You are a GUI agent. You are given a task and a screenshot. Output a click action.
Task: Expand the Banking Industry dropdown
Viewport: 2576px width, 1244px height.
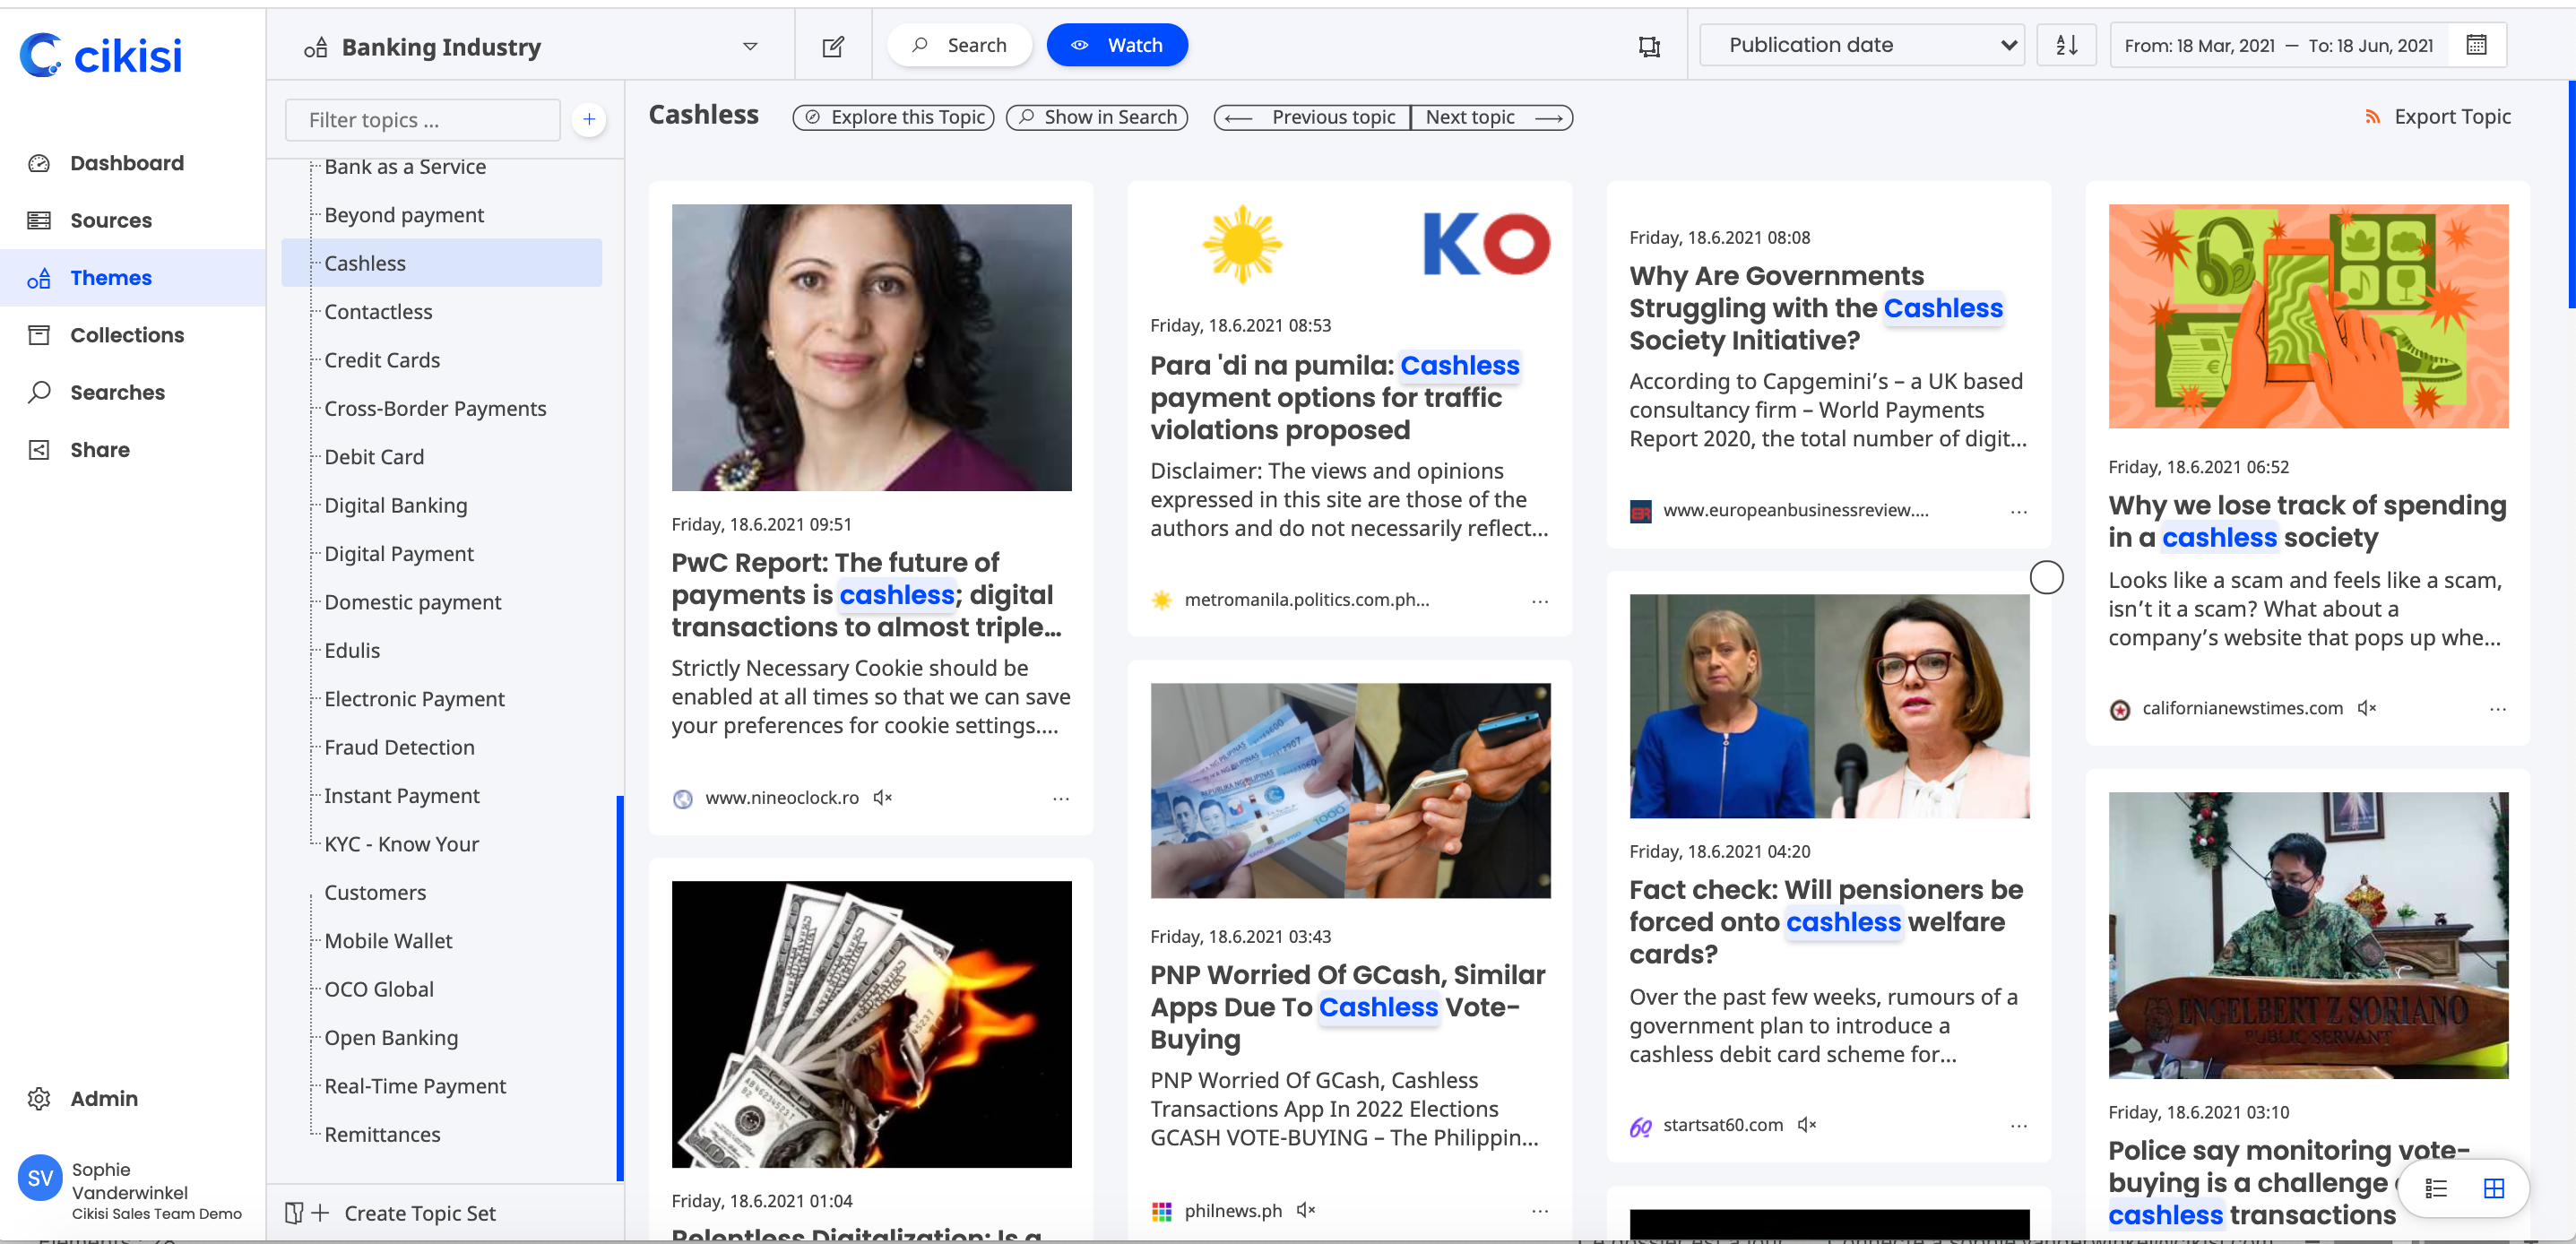pyautogui.click(x=750, y=46)
